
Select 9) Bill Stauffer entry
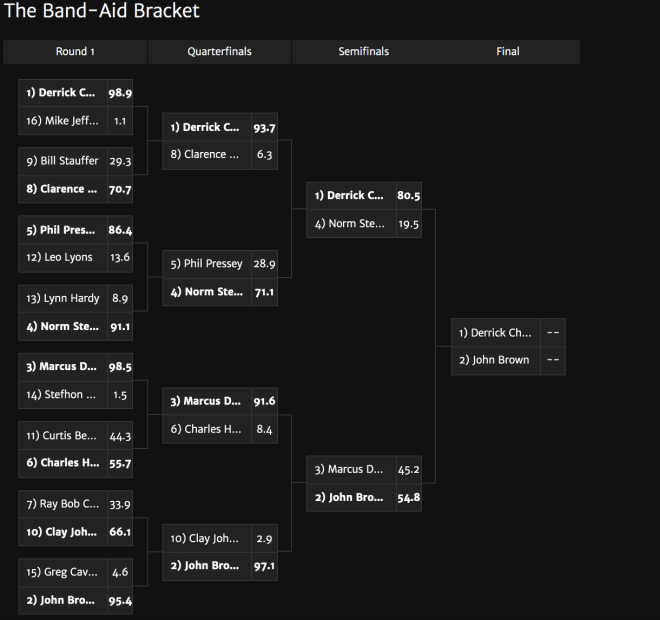[76, 161]
